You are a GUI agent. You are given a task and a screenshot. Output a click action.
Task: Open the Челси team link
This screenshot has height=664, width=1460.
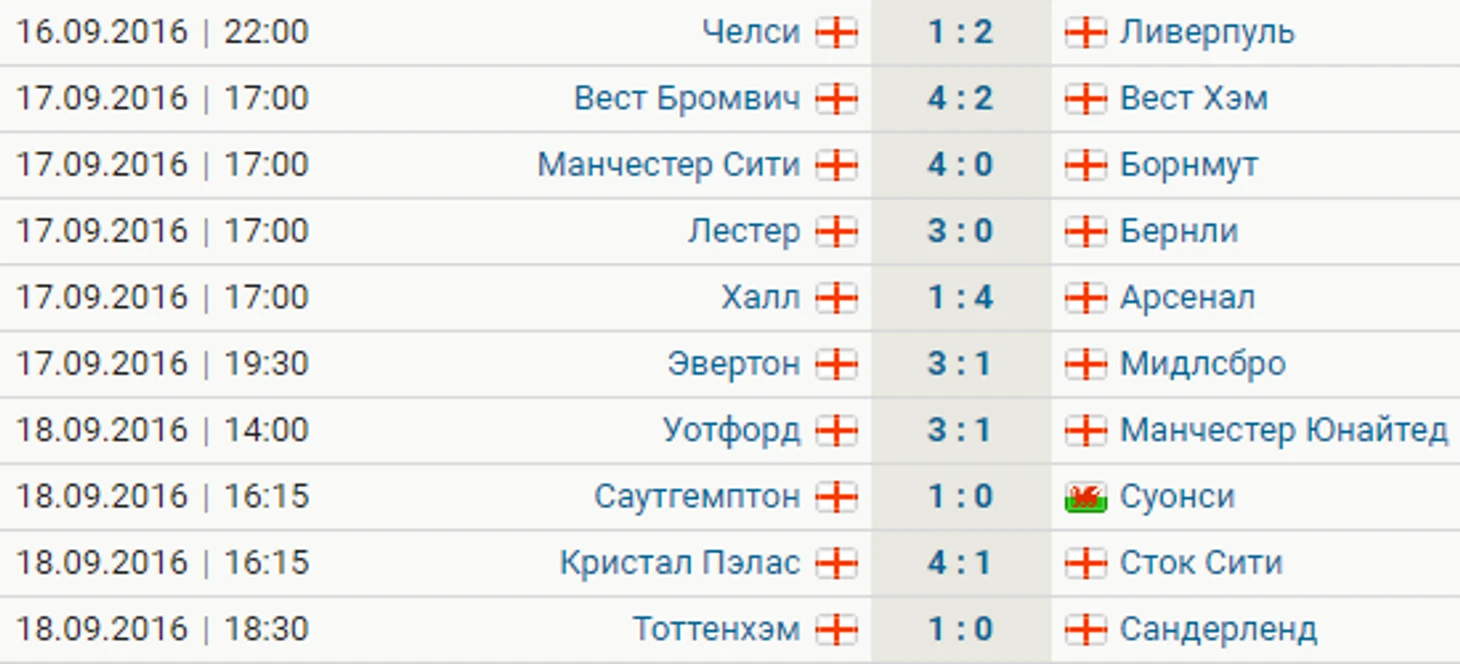coord(751,32)
